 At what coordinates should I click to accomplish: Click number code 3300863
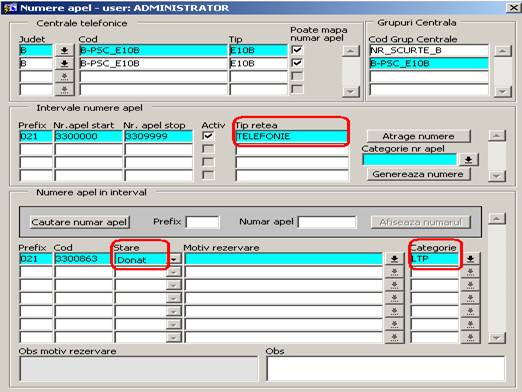click(83, 259)
